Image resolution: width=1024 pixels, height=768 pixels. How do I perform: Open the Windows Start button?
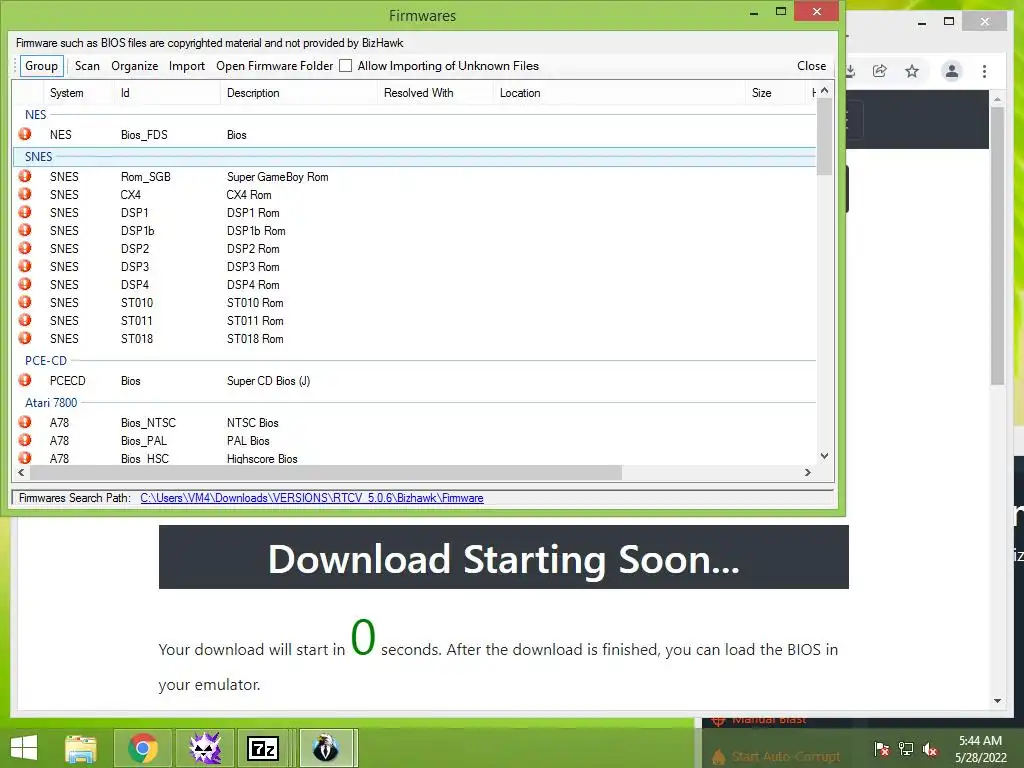[x=24, y=748]
